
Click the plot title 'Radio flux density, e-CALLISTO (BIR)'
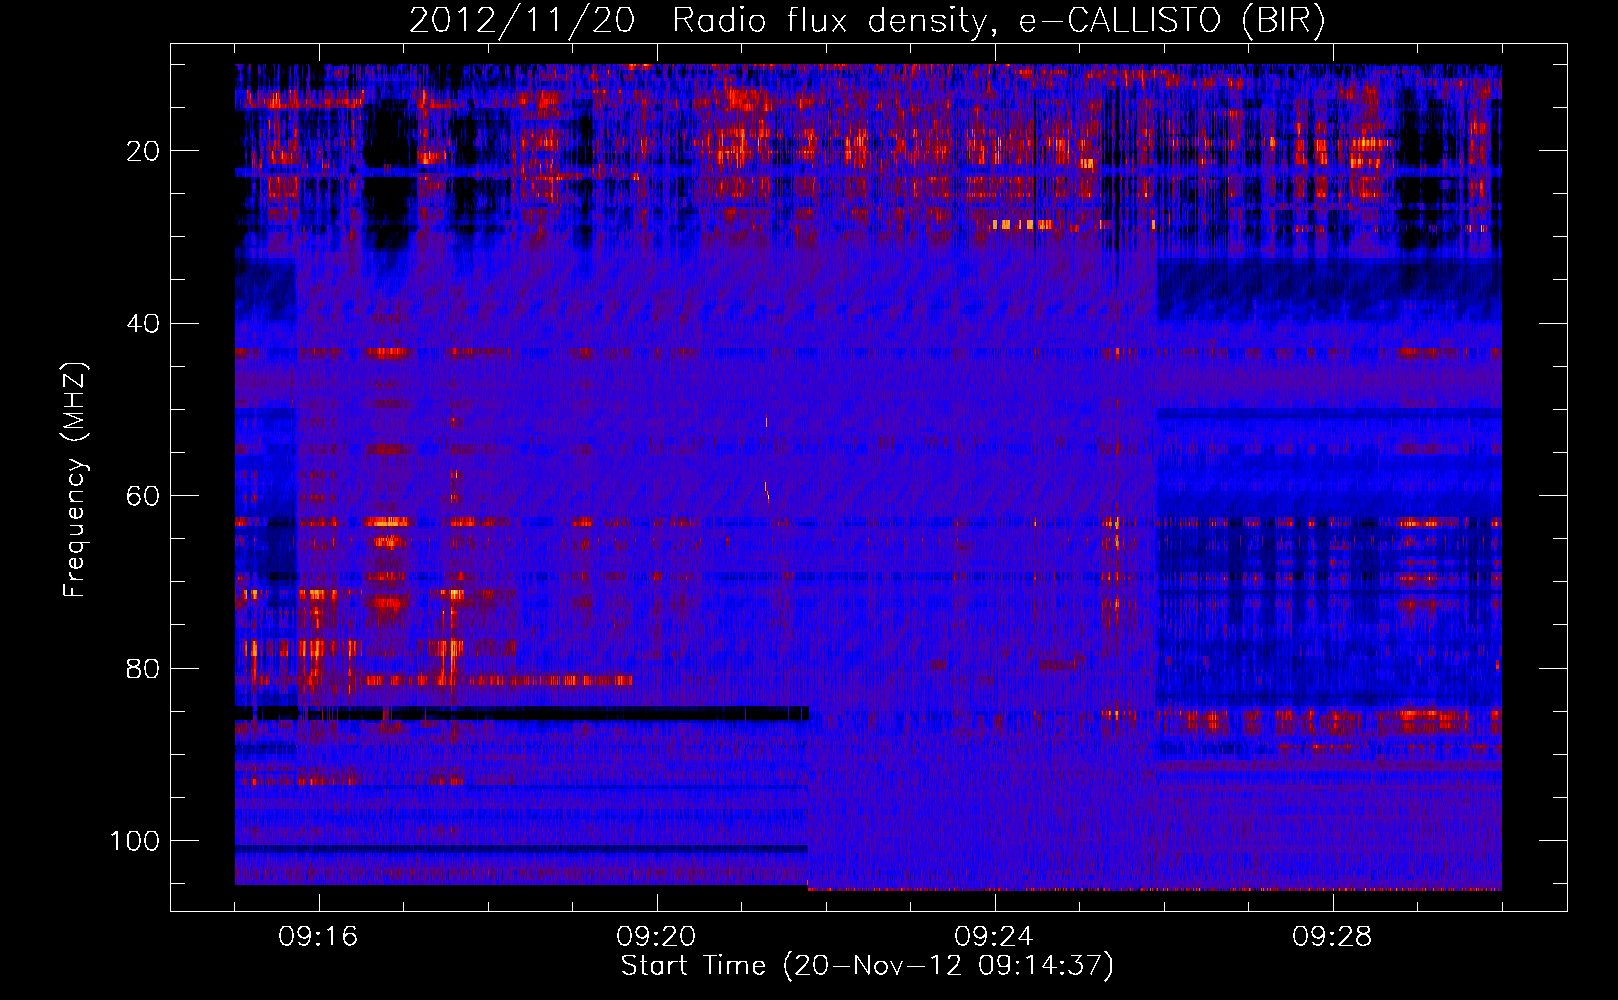tap(998, 21)
